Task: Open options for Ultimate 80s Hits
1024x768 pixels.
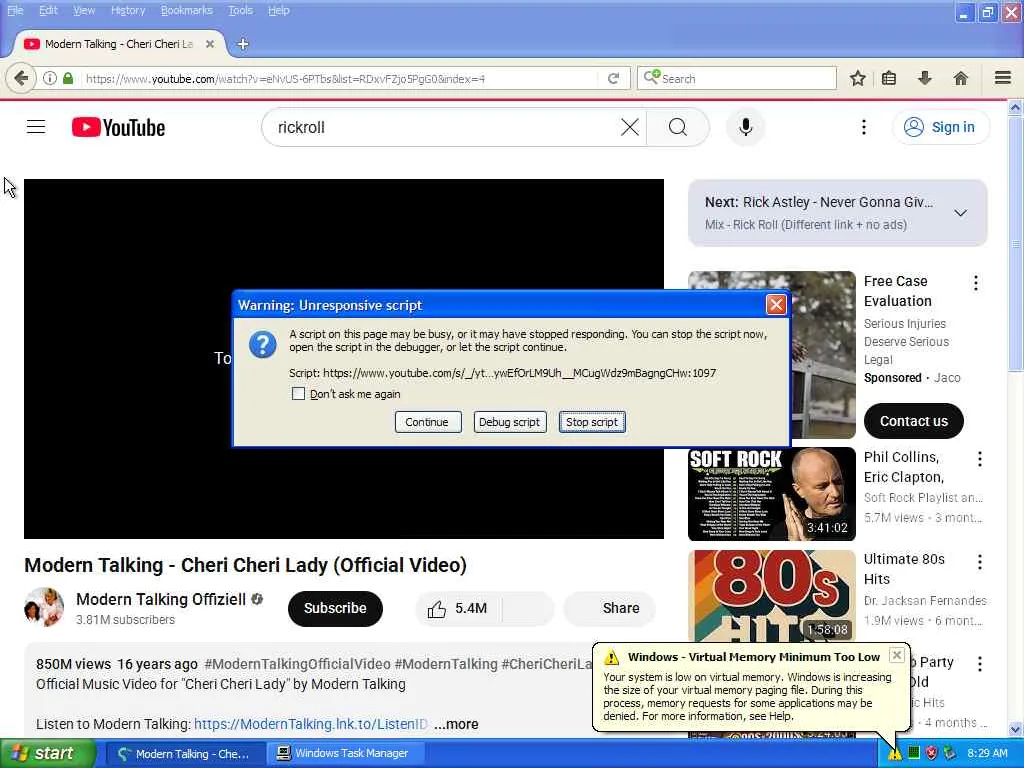Action: click(x=980, y=562)
